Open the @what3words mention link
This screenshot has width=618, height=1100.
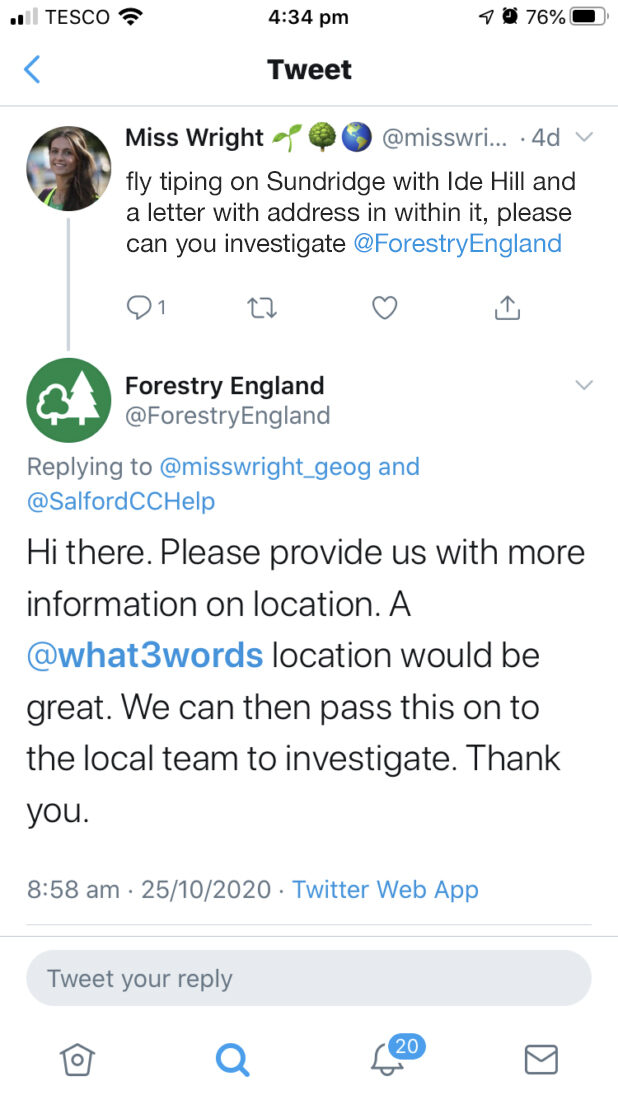(145, 655)
